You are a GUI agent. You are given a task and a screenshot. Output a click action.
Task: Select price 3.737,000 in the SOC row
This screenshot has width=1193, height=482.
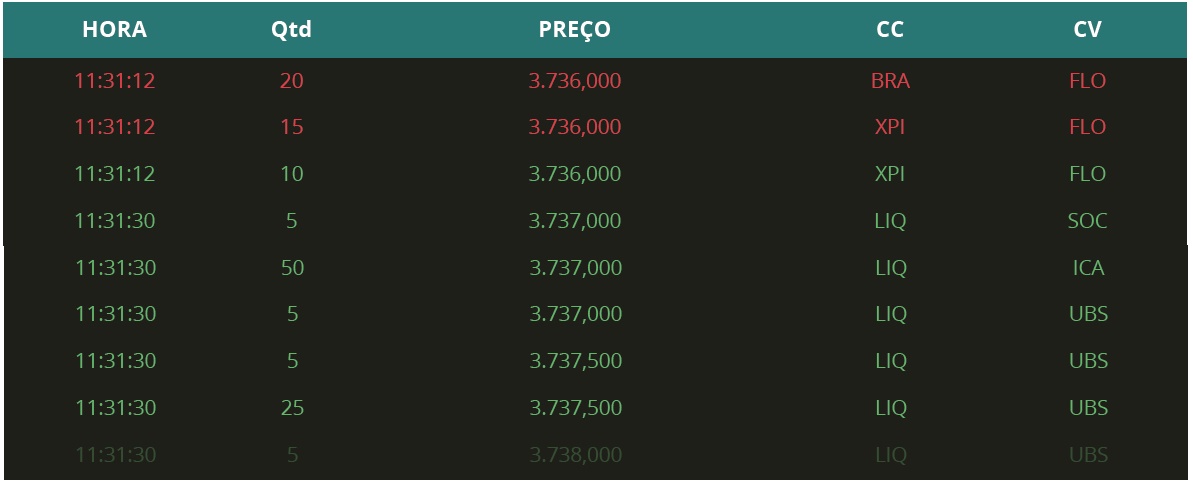[x=574, y=221]
